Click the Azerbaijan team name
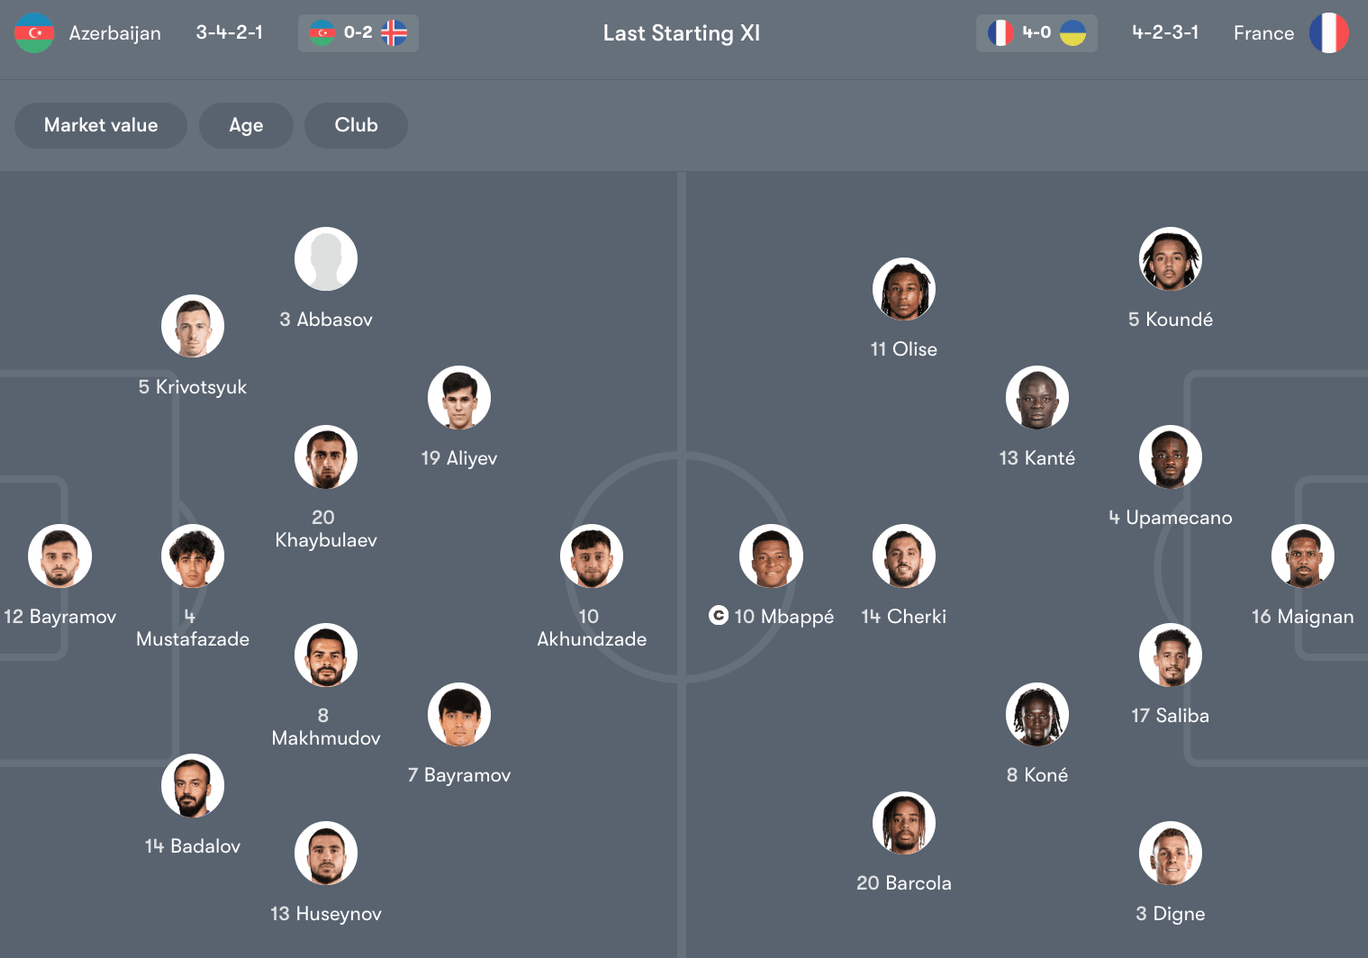The height and width of the screenshot is (958, 1368). (115, 32)
